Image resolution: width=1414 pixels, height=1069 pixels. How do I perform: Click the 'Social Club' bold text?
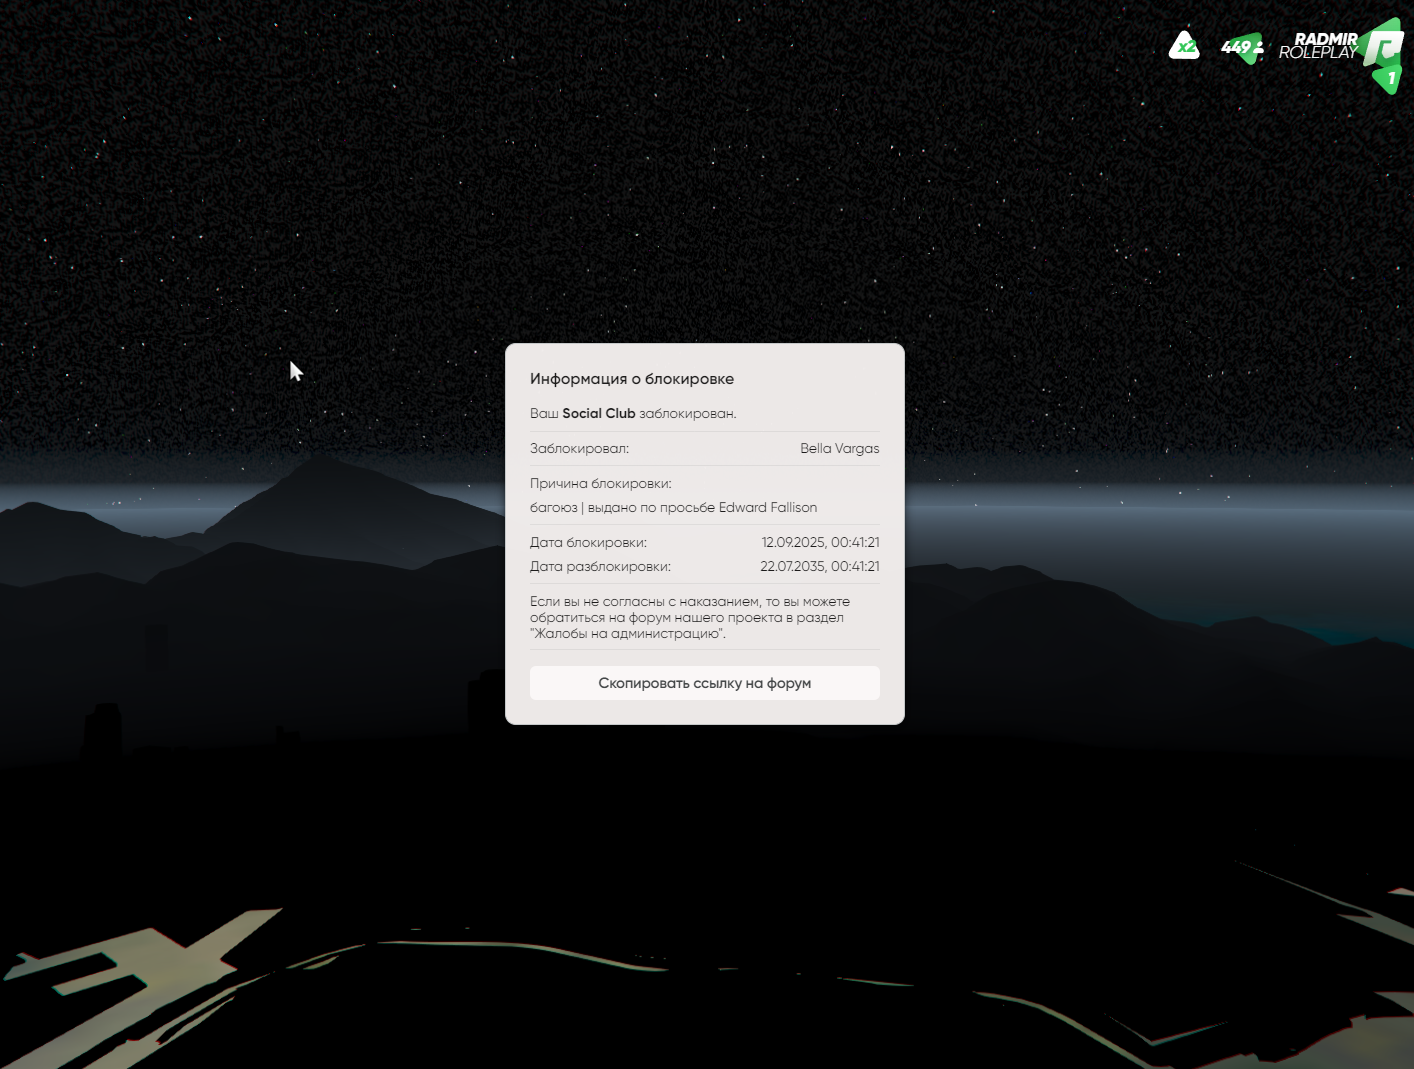pos(599,413)
